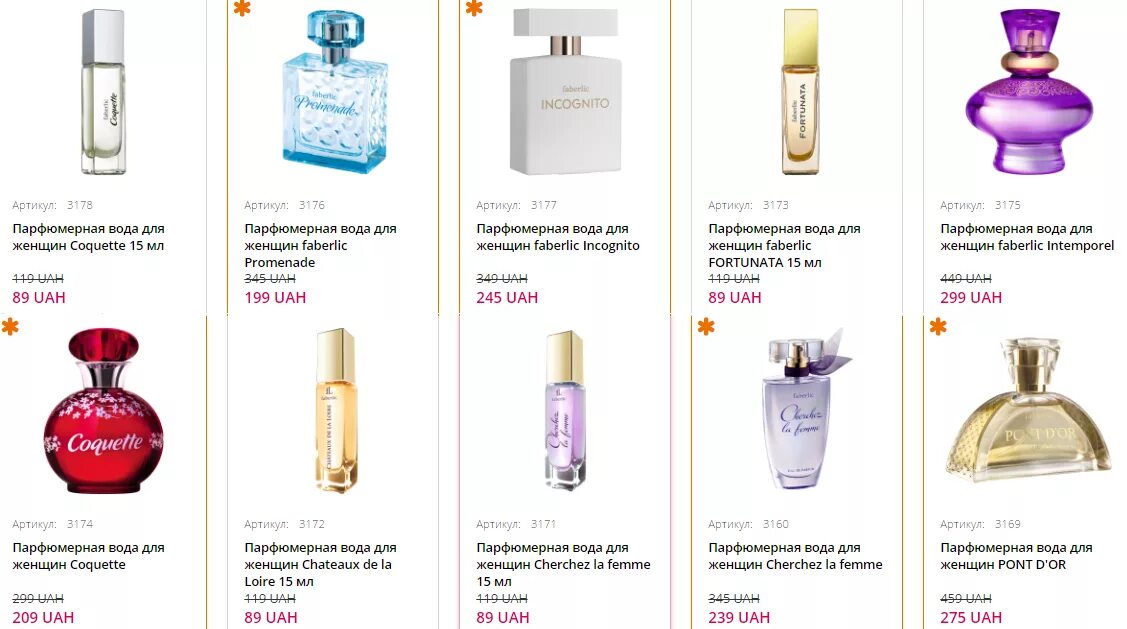View the Chateaux de la Loire bottle image
This screenshot has width=1127, height=629.
(x=336, y=411)
